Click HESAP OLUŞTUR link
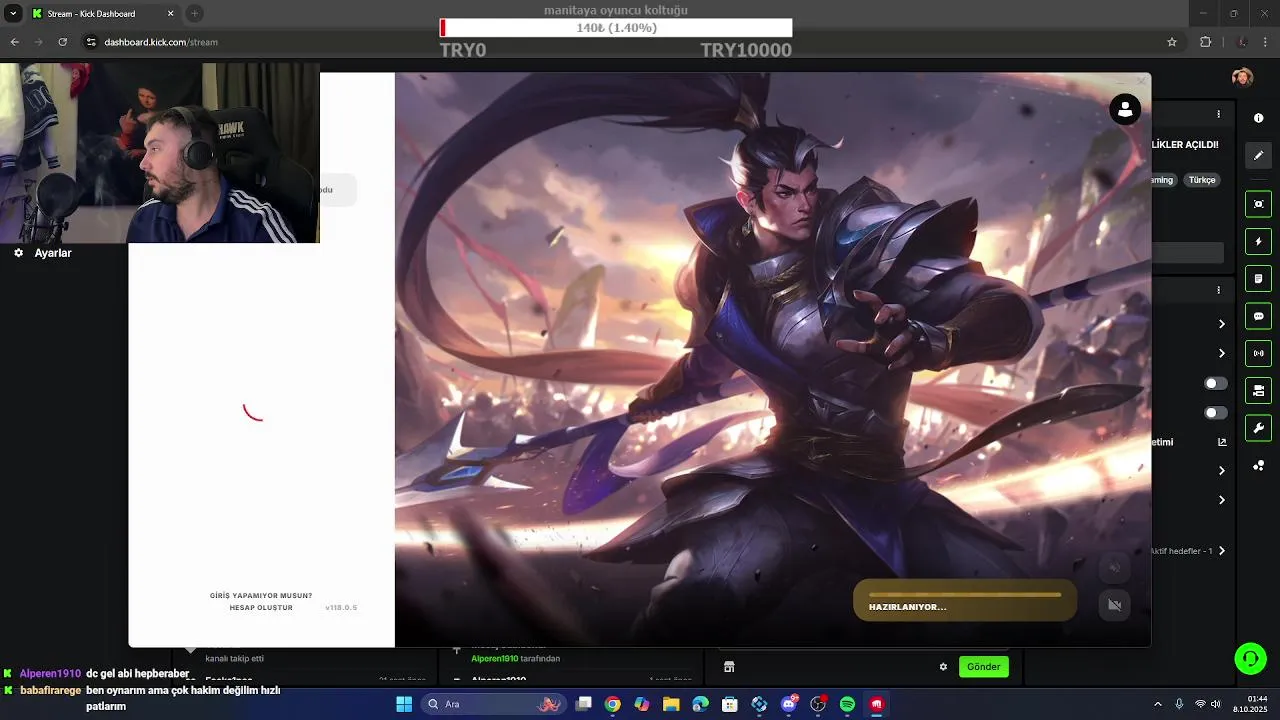The image size is (1280, 720). tap(261, 608)
